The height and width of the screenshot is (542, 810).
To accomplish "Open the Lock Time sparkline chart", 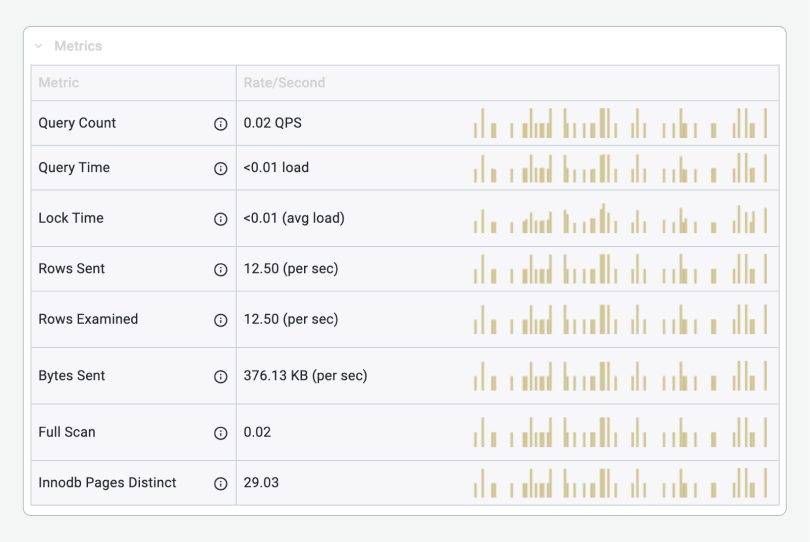I will [620, 219].
